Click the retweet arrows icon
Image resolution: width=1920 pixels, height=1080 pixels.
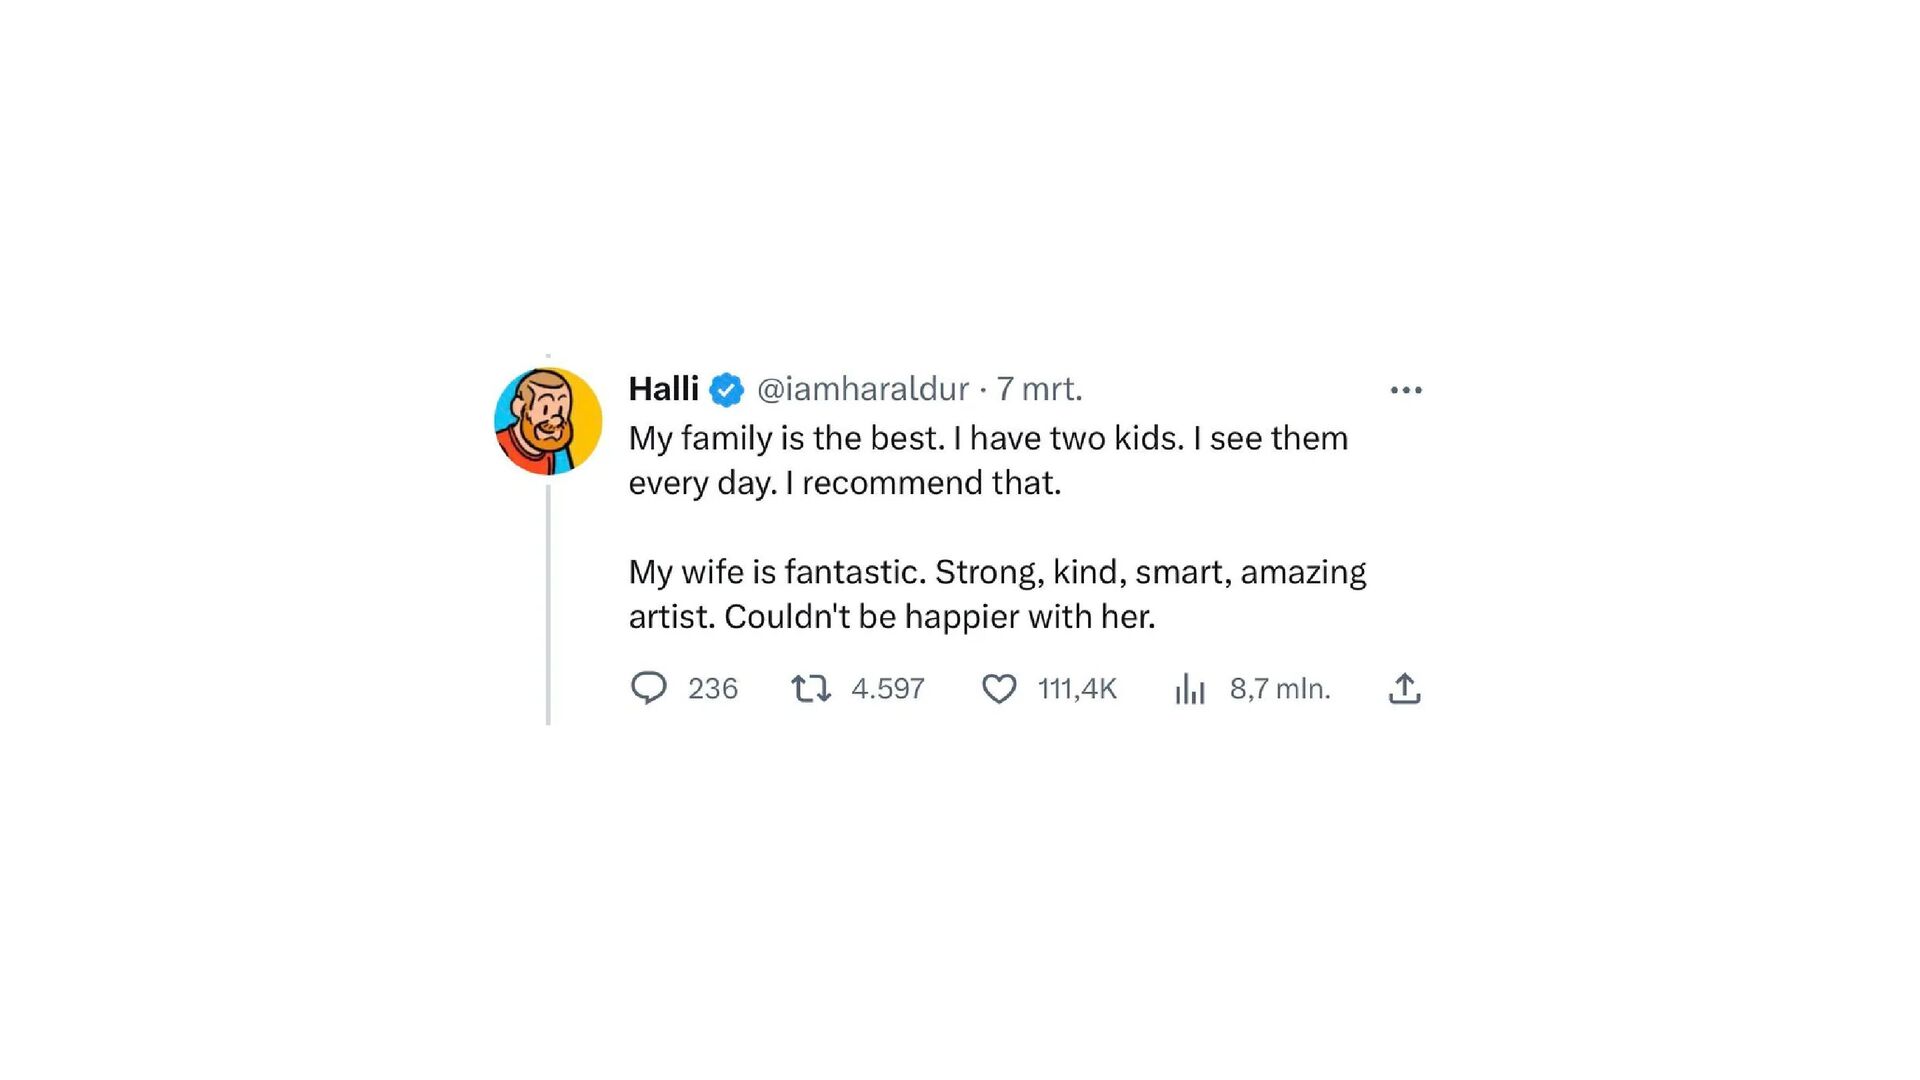click(810, 688)
